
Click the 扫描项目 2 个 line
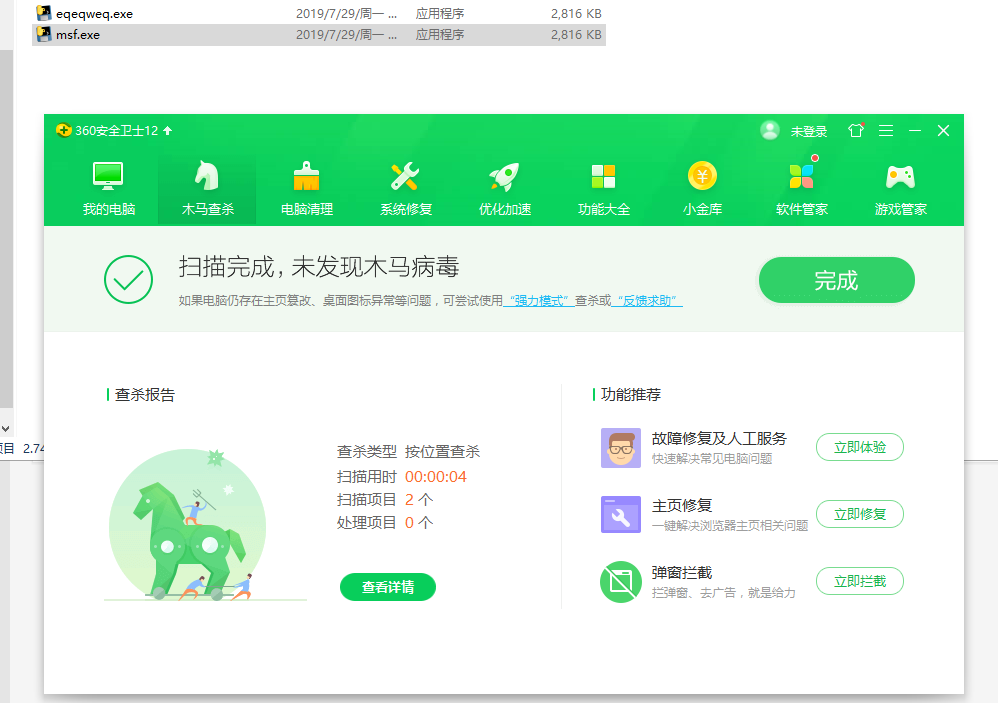(x=385, y=499)
